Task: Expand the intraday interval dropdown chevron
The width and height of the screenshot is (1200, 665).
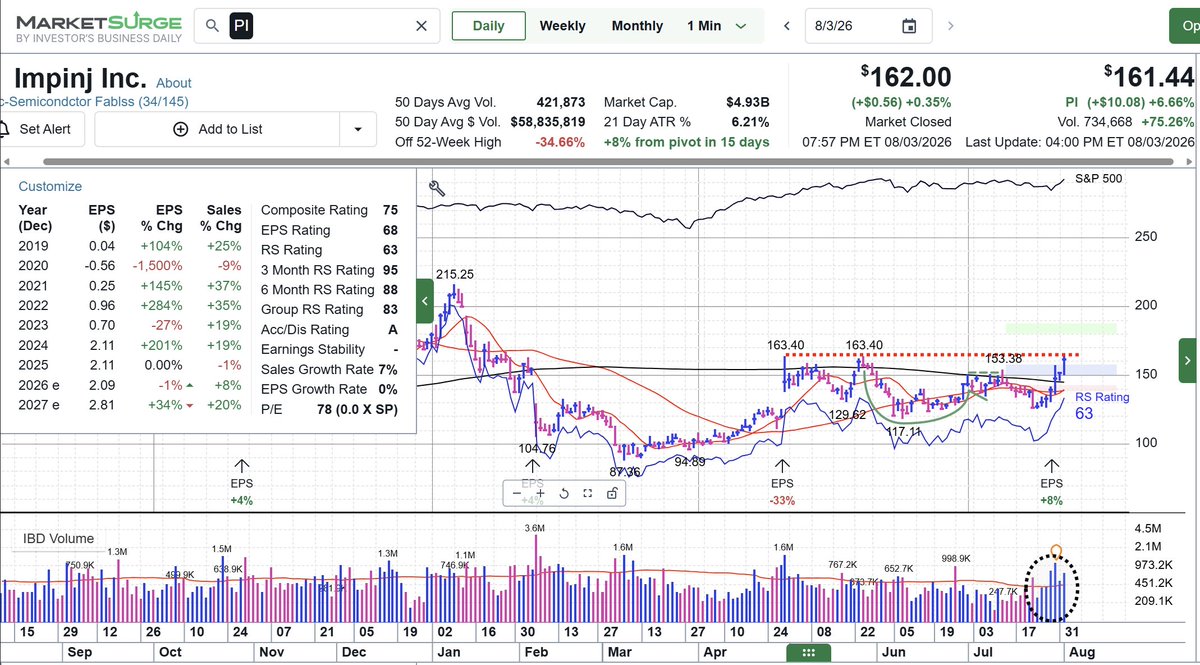Action: pos(741,26)
